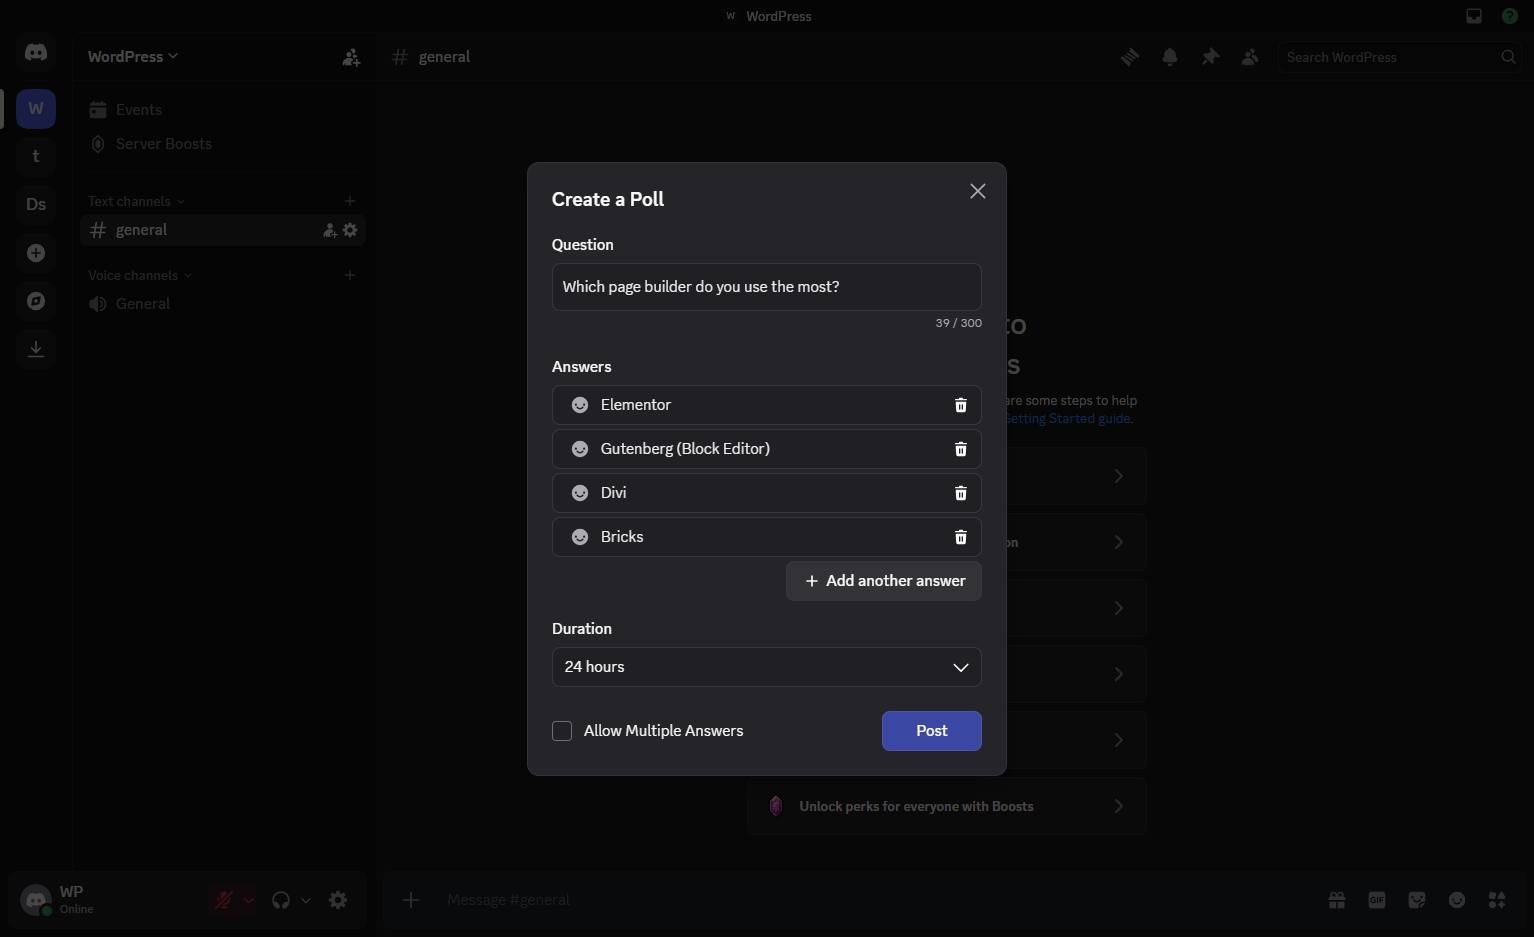Viewport: 1534px width, 937px height.
Task: Open user settings gear icon
Action: point(338,900)
